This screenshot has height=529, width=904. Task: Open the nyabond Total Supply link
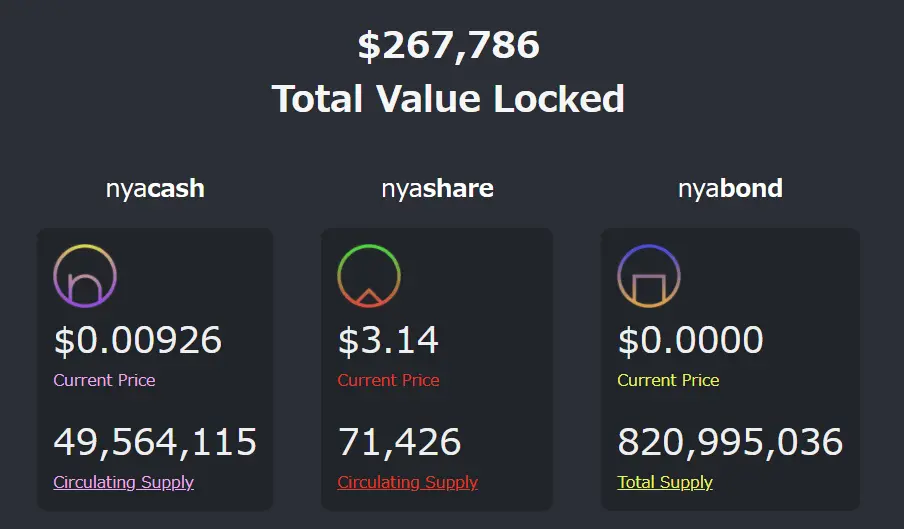click(665, 482)
